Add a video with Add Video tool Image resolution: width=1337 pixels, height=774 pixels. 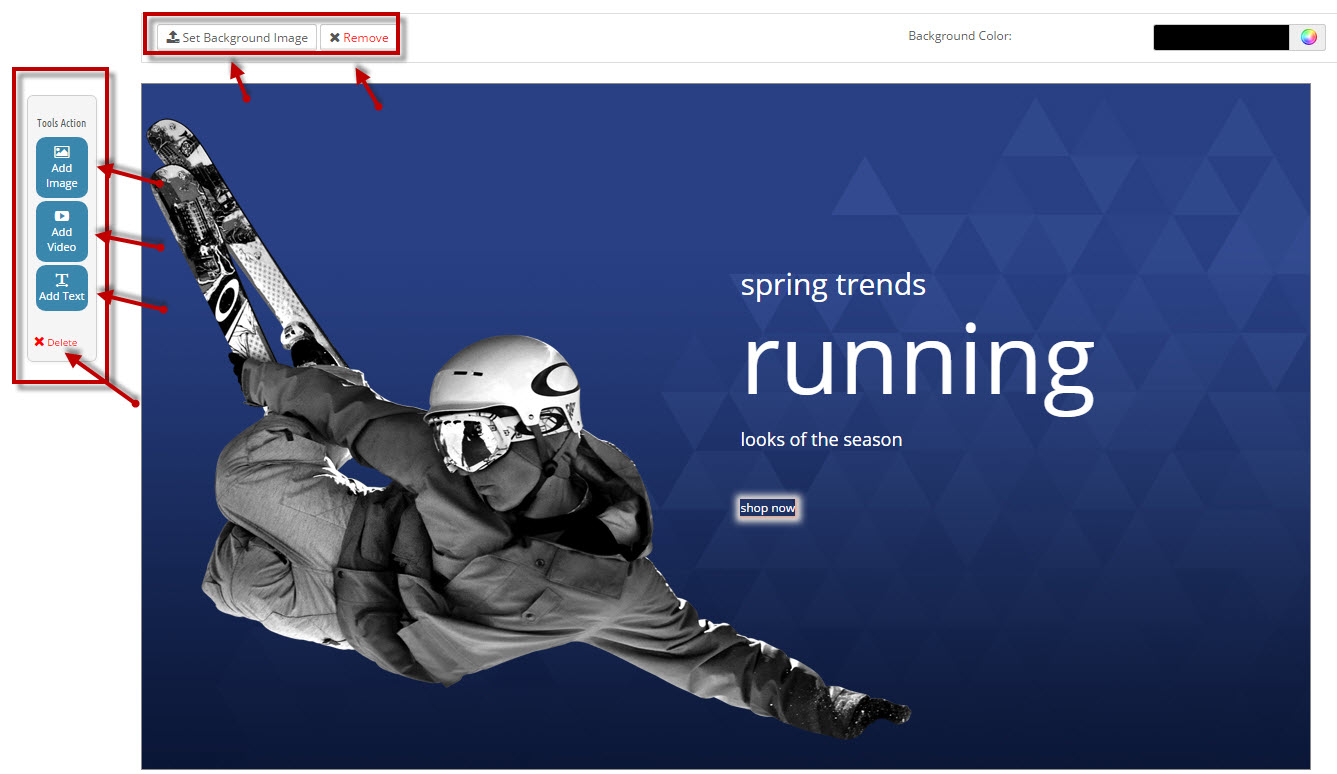(62, 232)
